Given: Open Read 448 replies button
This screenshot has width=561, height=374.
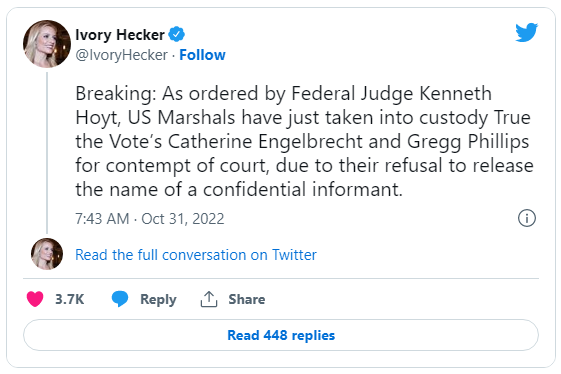Looking at the screenshot, I should click(x=281, y=335).
